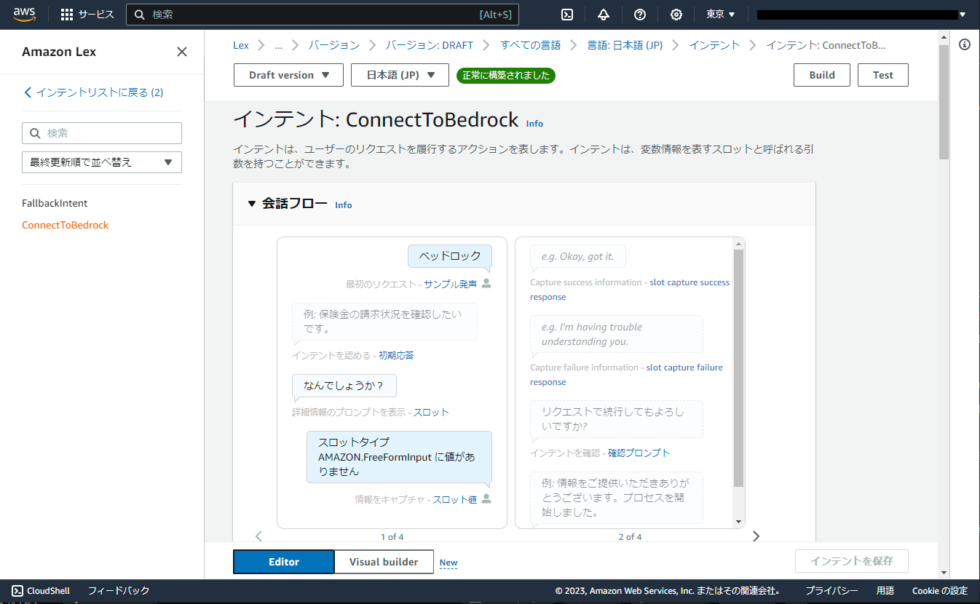Viewport: 980px width, 604px height.
Task: Open CloudShell from the bottom status bar
Action: (x=40, y=590)
